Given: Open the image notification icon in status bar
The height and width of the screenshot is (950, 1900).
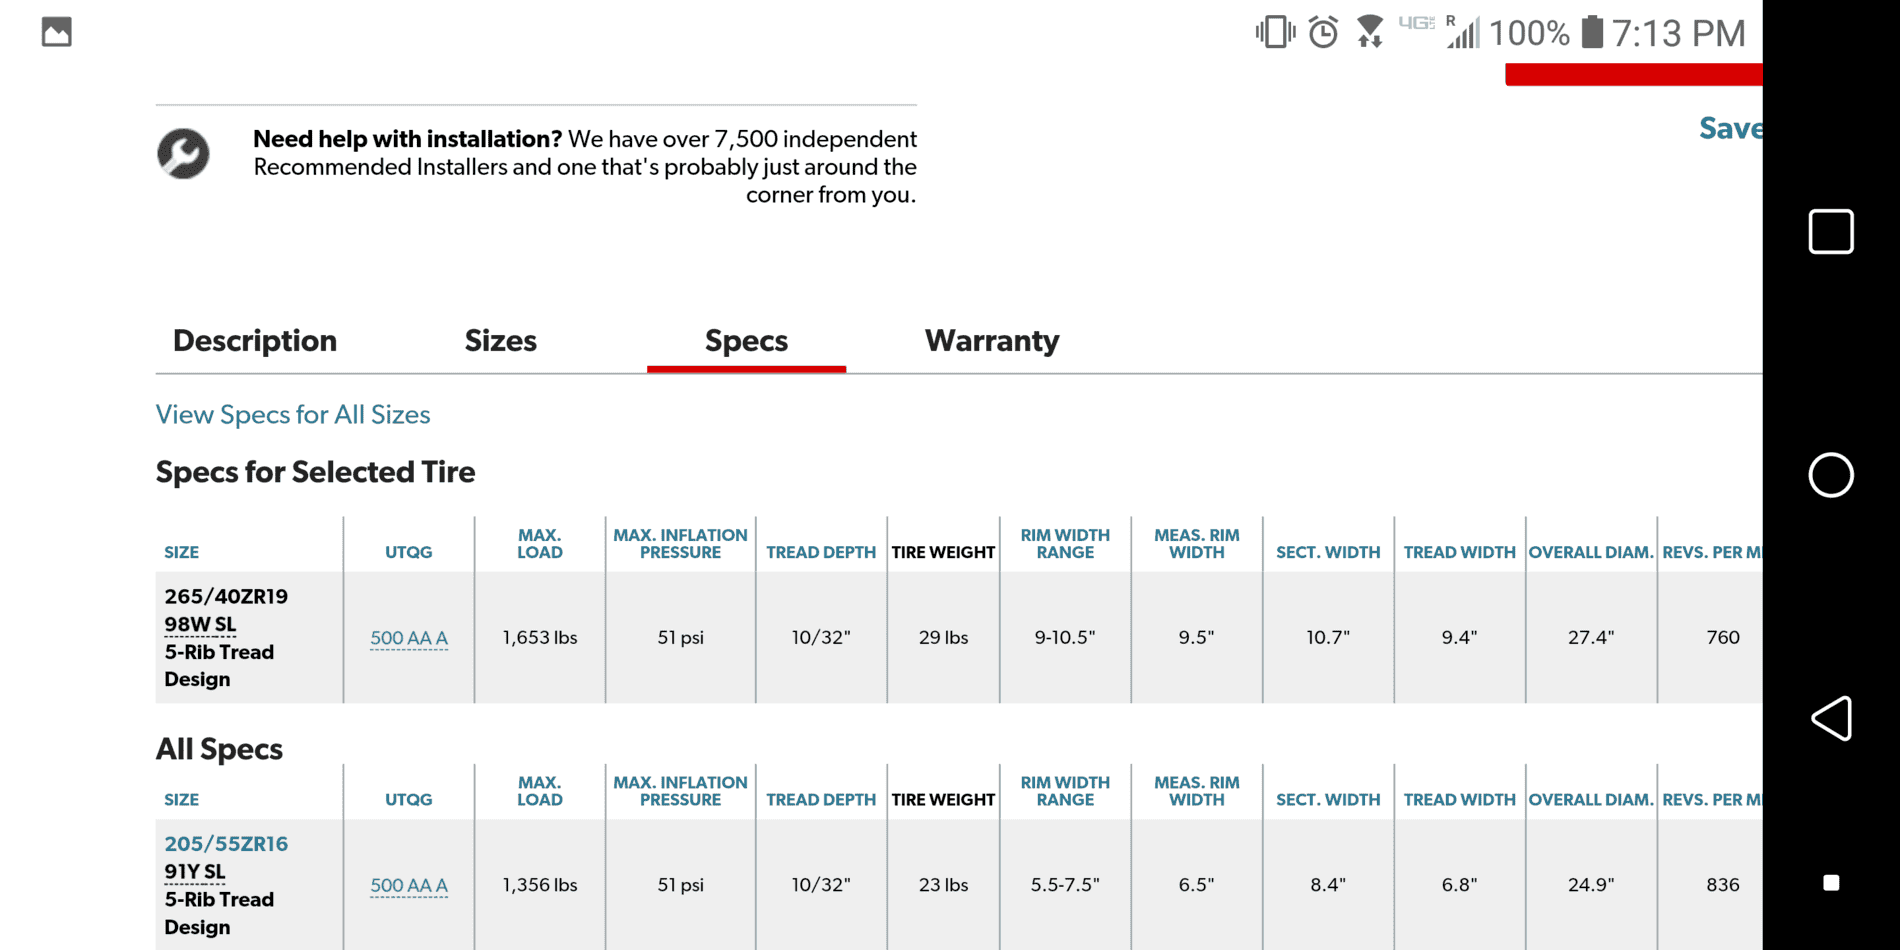Looking at the screenshot, I should [57, 32].
